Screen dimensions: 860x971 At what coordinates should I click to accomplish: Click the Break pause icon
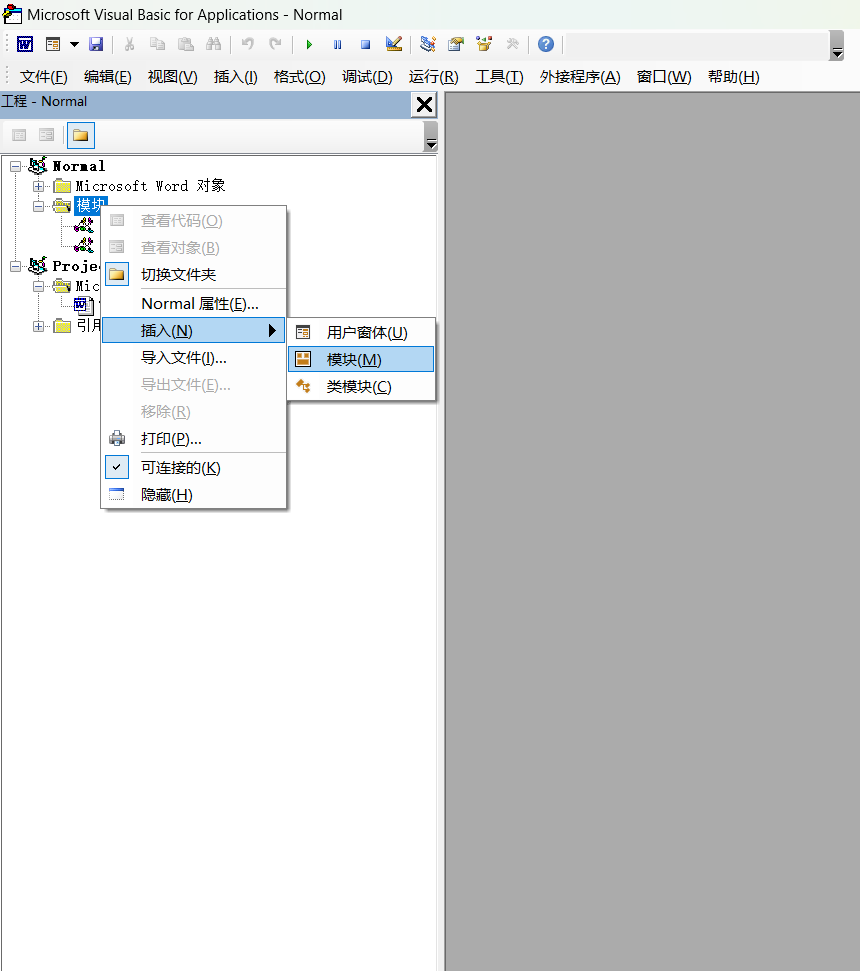(337, 45)
